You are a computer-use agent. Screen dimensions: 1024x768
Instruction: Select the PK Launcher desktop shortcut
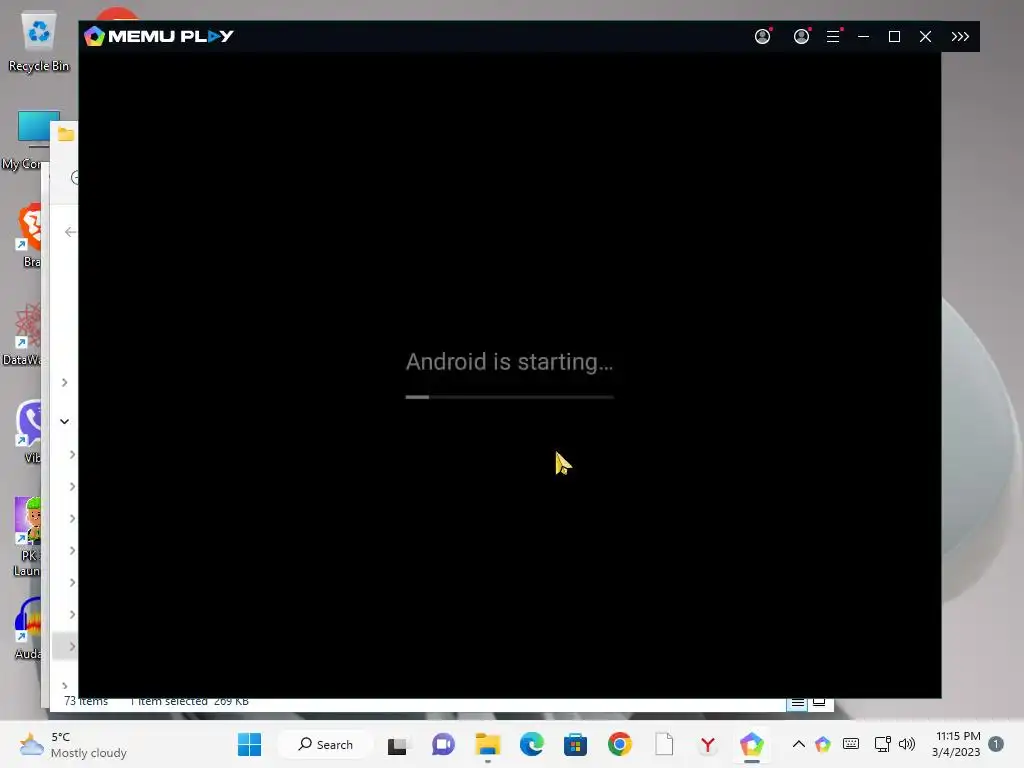tap(27, 537)
